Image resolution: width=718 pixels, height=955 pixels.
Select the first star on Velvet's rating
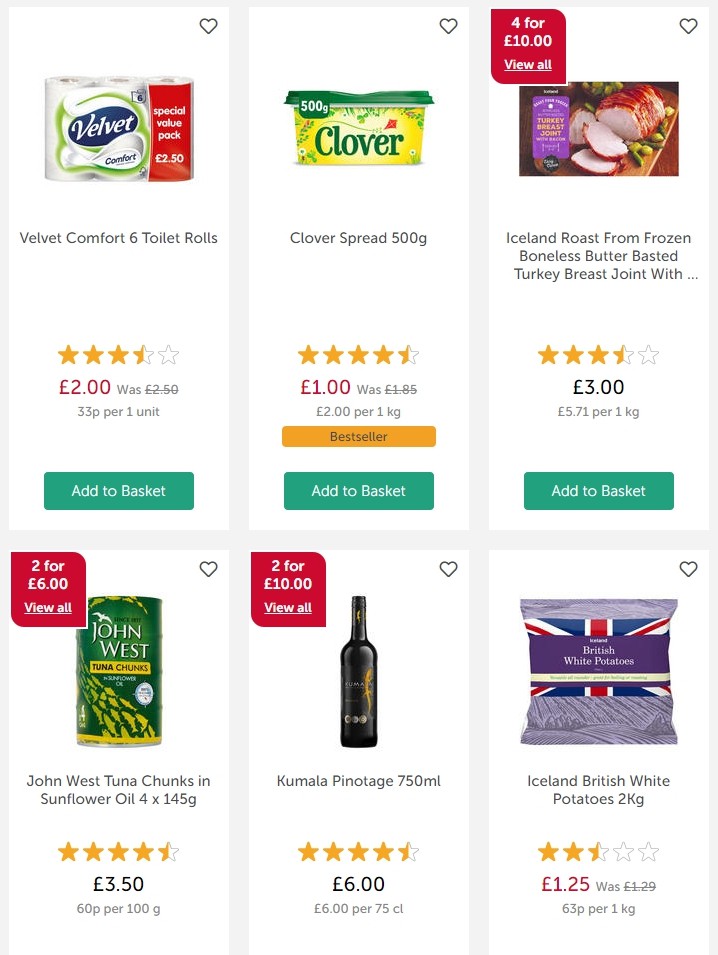(x=69, y=354)
